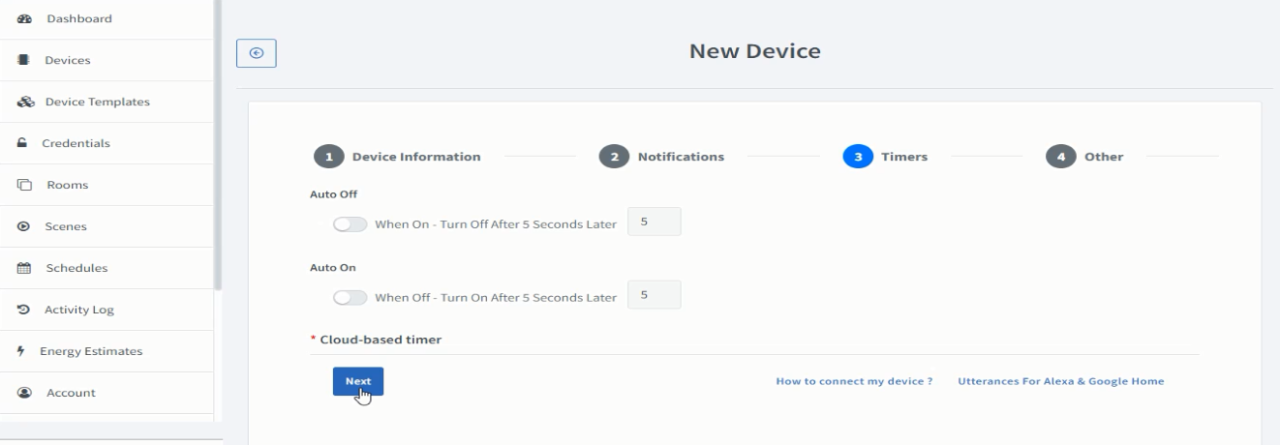Click the Auto Off seconds input field
1280x445 pixels.
tap(654, 222)
